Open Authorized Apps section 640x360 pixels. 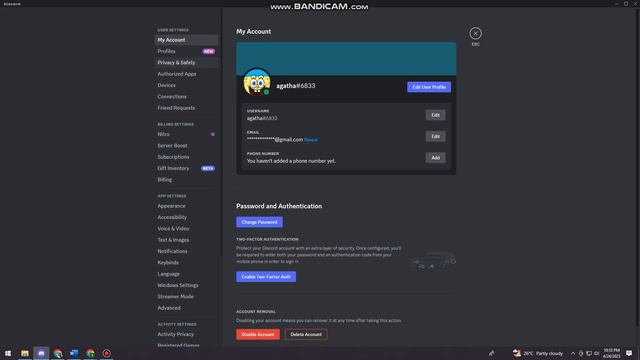point(186,74)
